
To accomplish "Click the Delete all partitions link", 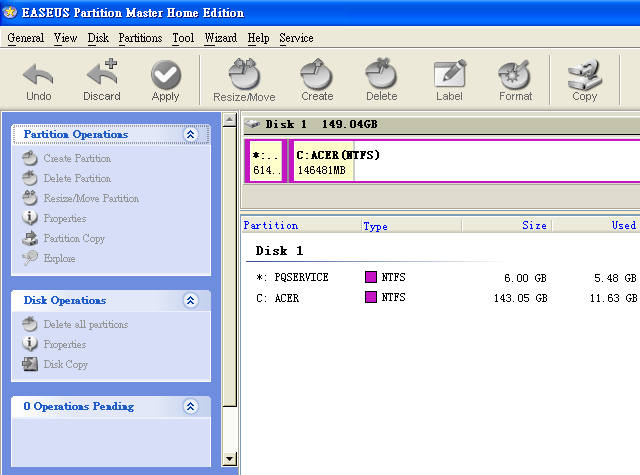I will pyautogui.click(x=86, y=324).
